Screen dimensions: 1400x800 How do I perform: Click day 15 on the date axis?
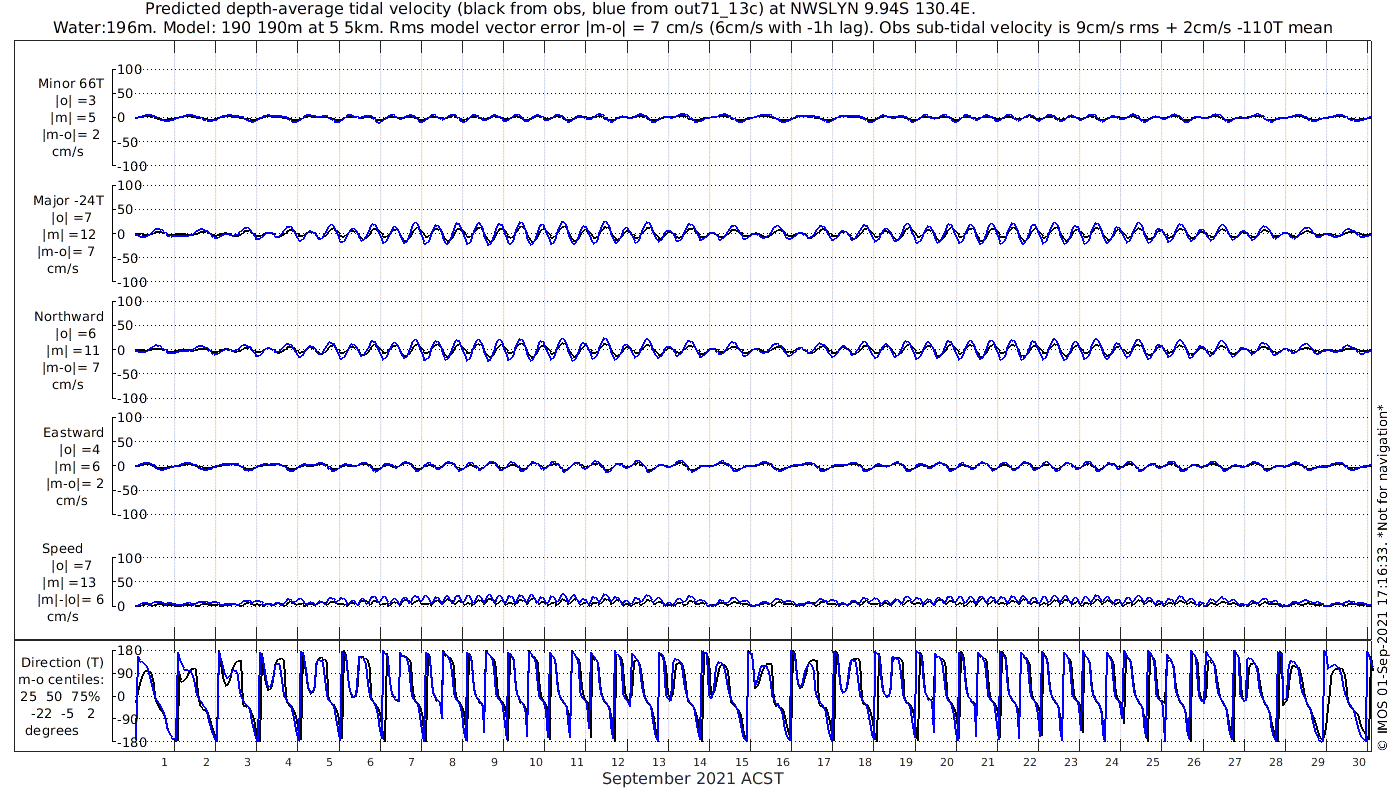[x=742, y=762]
